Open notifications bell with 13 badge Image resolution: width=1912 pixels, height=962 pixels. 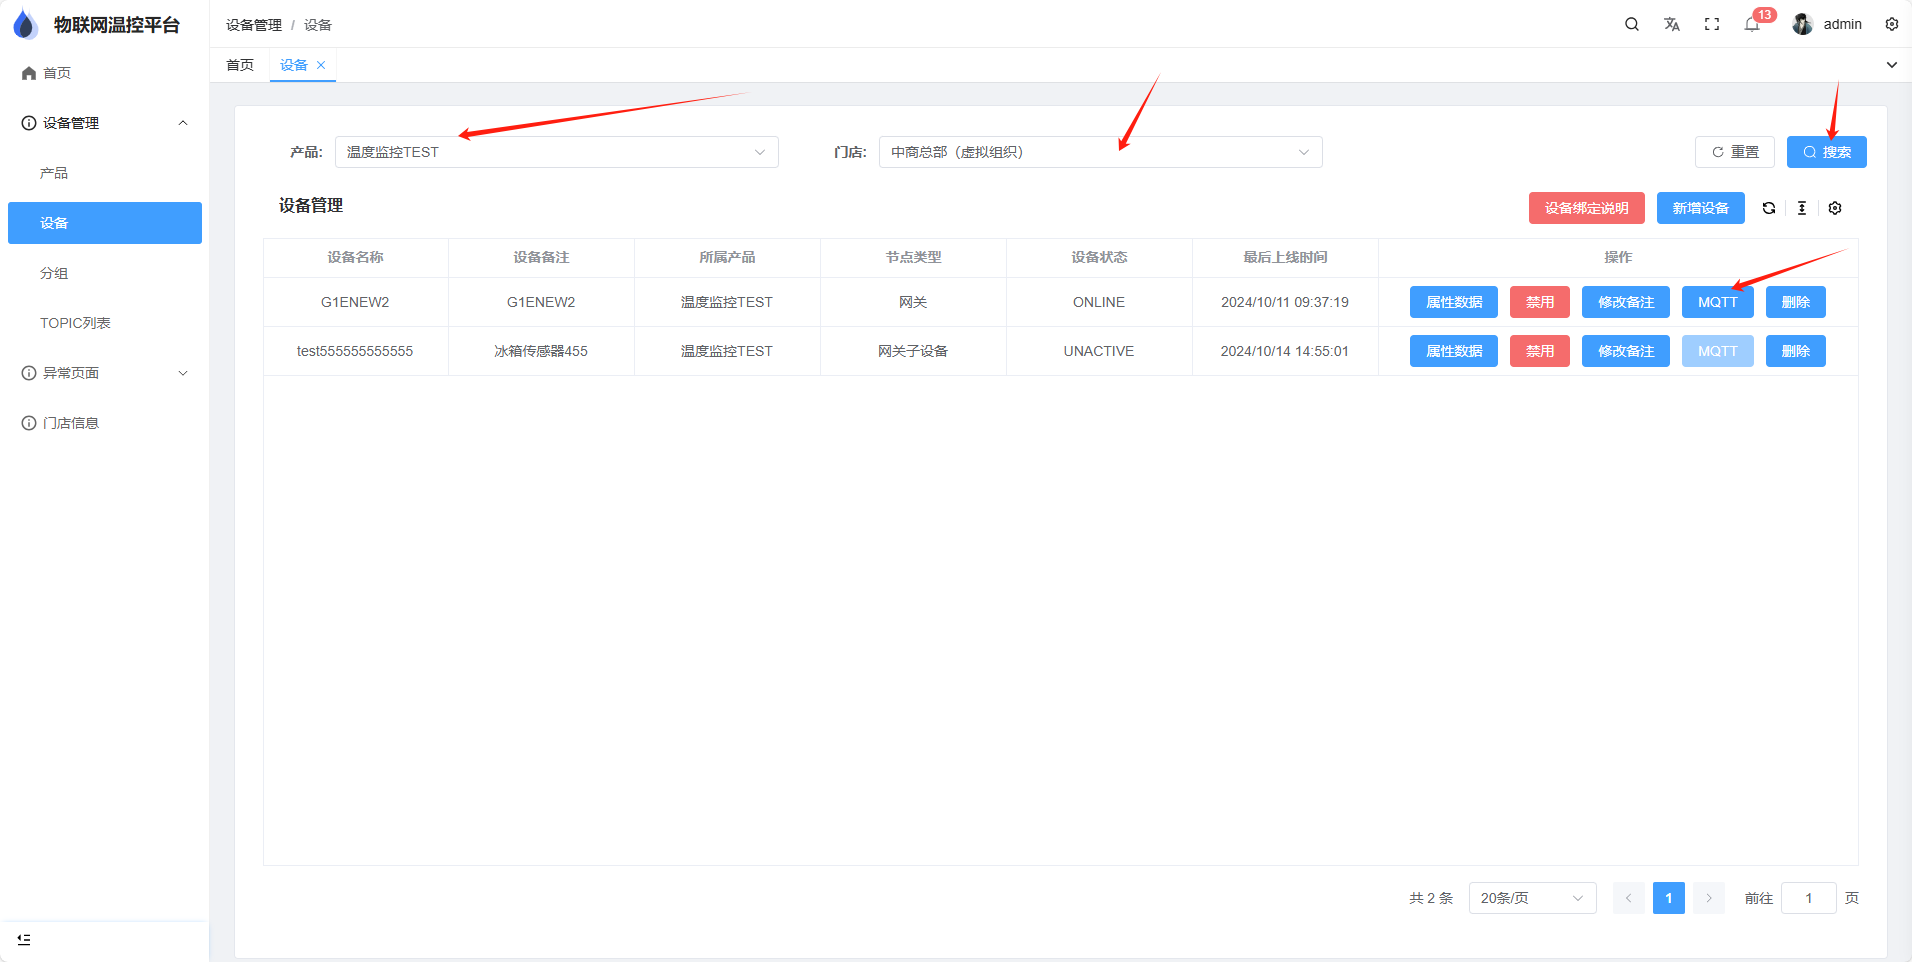(1752, 24)
